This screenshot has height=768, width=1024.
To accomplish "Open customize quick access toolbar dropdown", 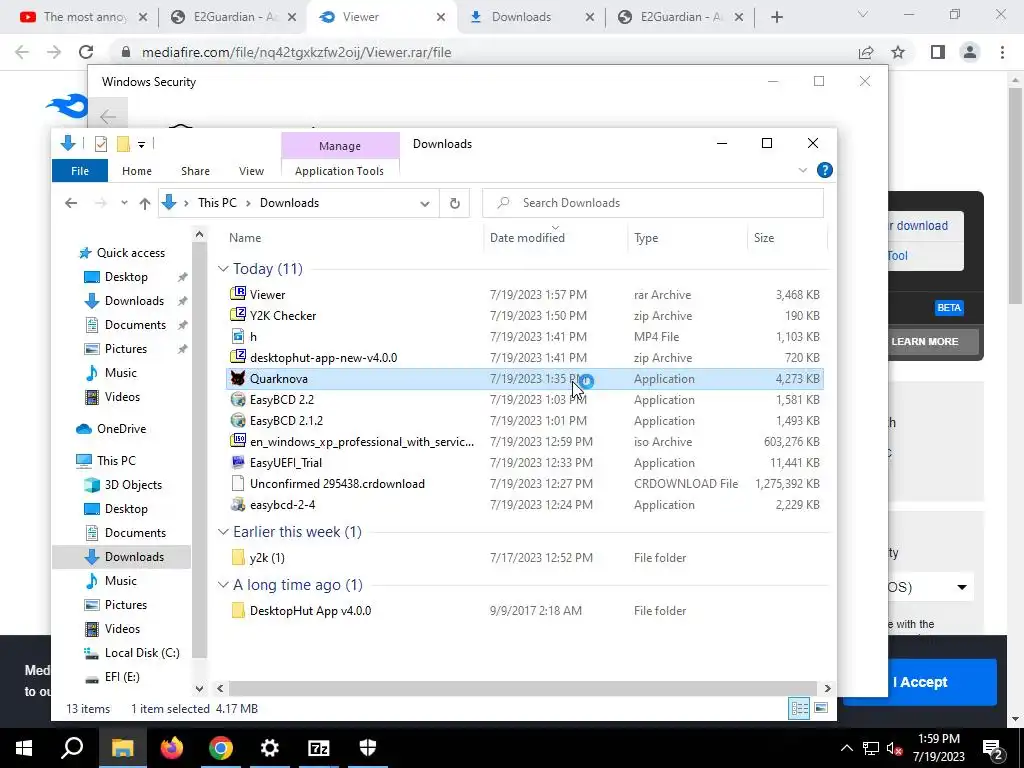I will pos(141,144).
